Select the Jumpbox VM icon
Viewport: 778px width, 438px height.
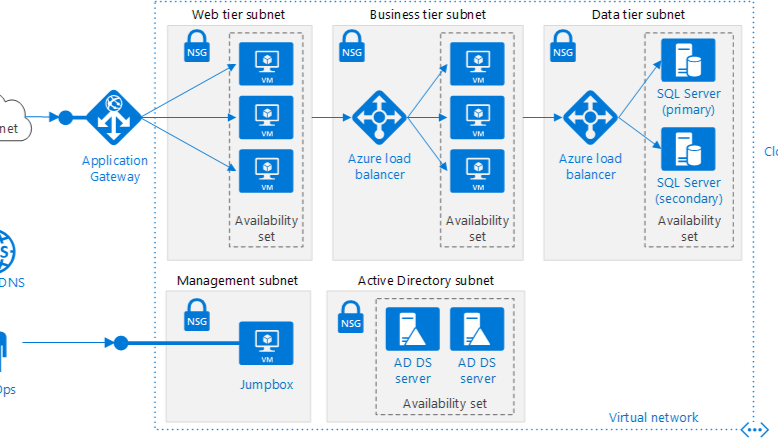tap(266, 343)
